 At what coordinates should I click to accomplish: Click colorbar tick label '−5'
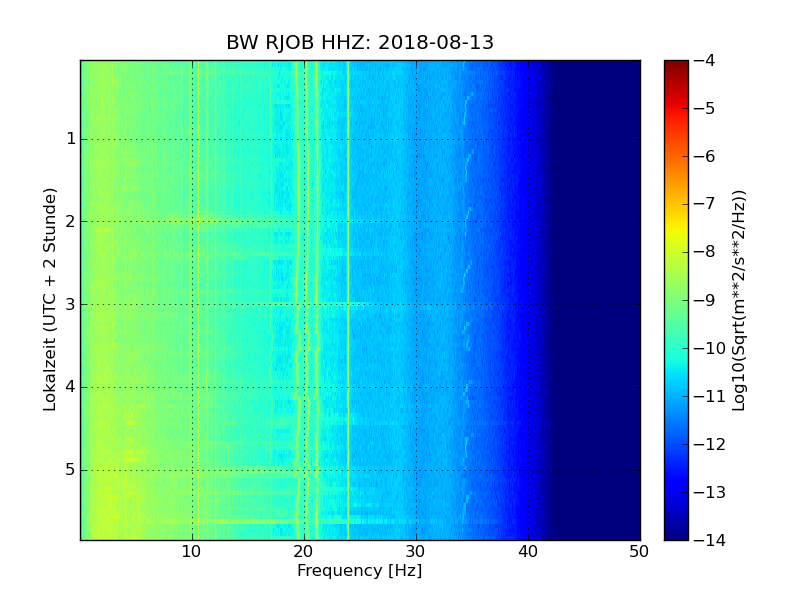705,109
